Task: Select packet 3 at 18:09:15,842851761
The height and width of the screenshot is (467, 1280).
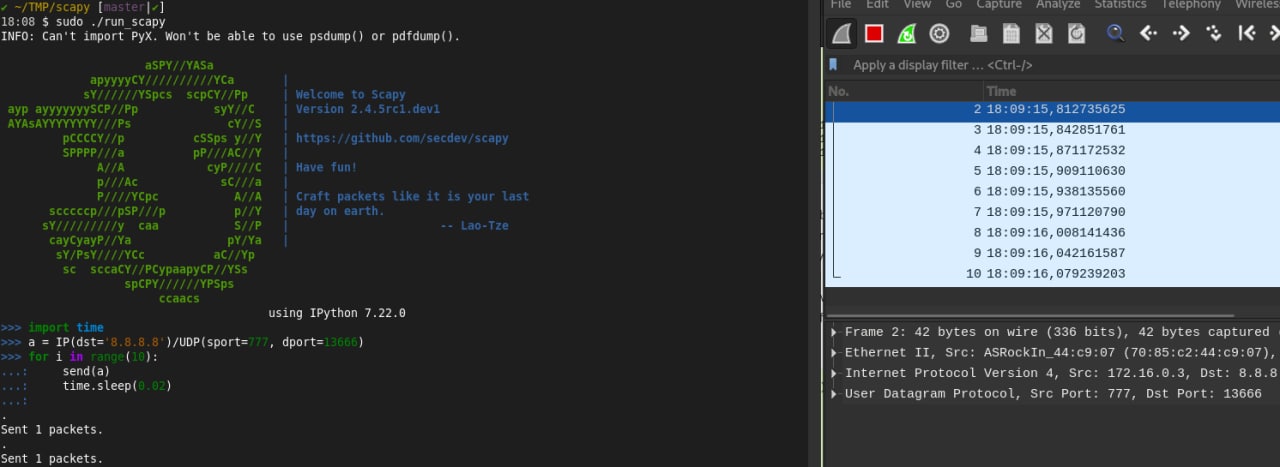Action: (x=1052, y=130)
